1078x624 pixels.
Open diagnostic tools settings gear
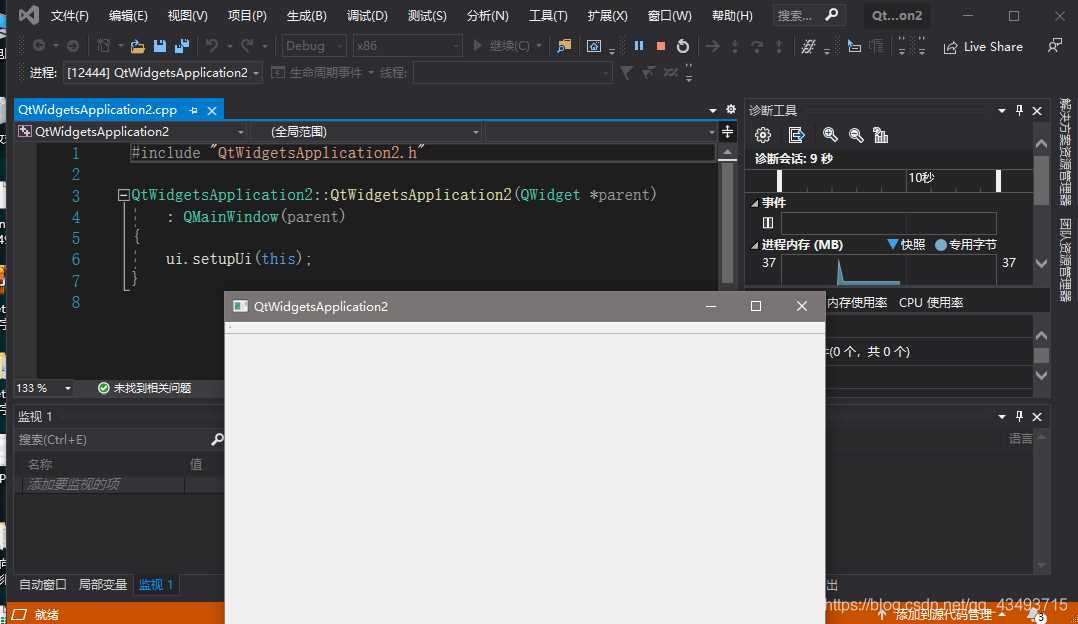point(763,135)
